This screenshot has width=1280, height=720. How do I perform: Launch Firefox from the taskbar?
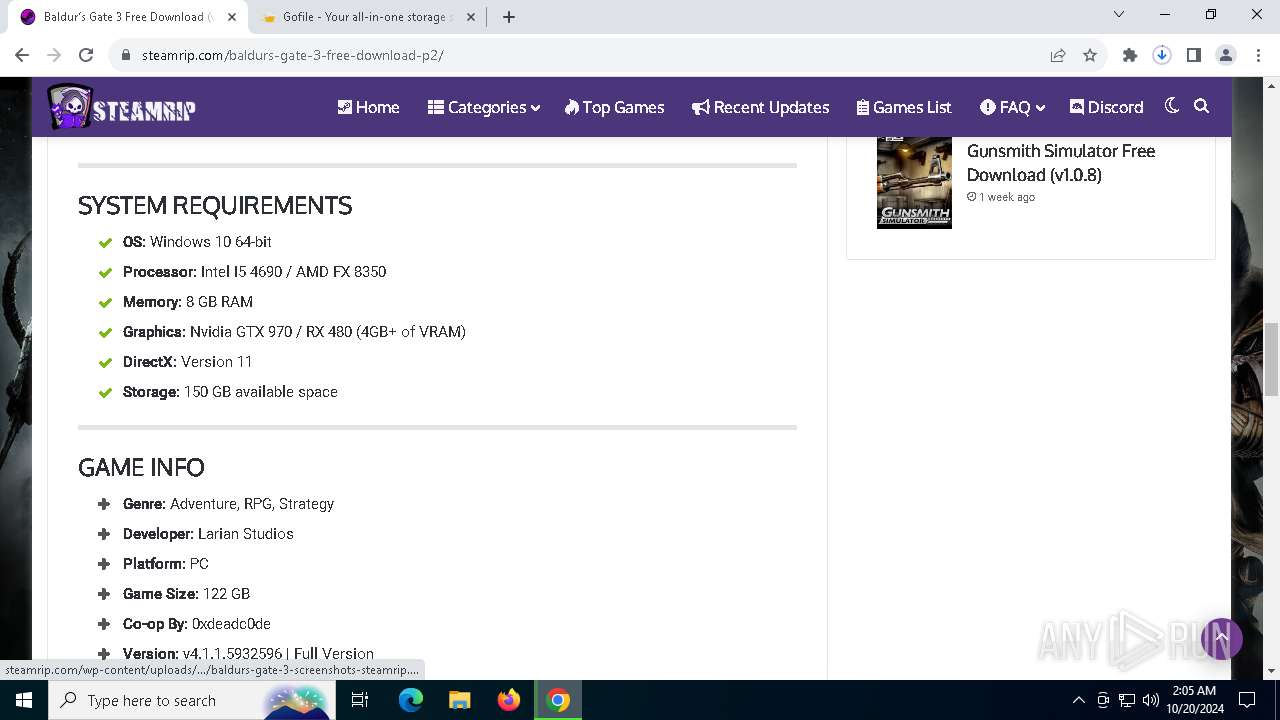pos(509,700)
